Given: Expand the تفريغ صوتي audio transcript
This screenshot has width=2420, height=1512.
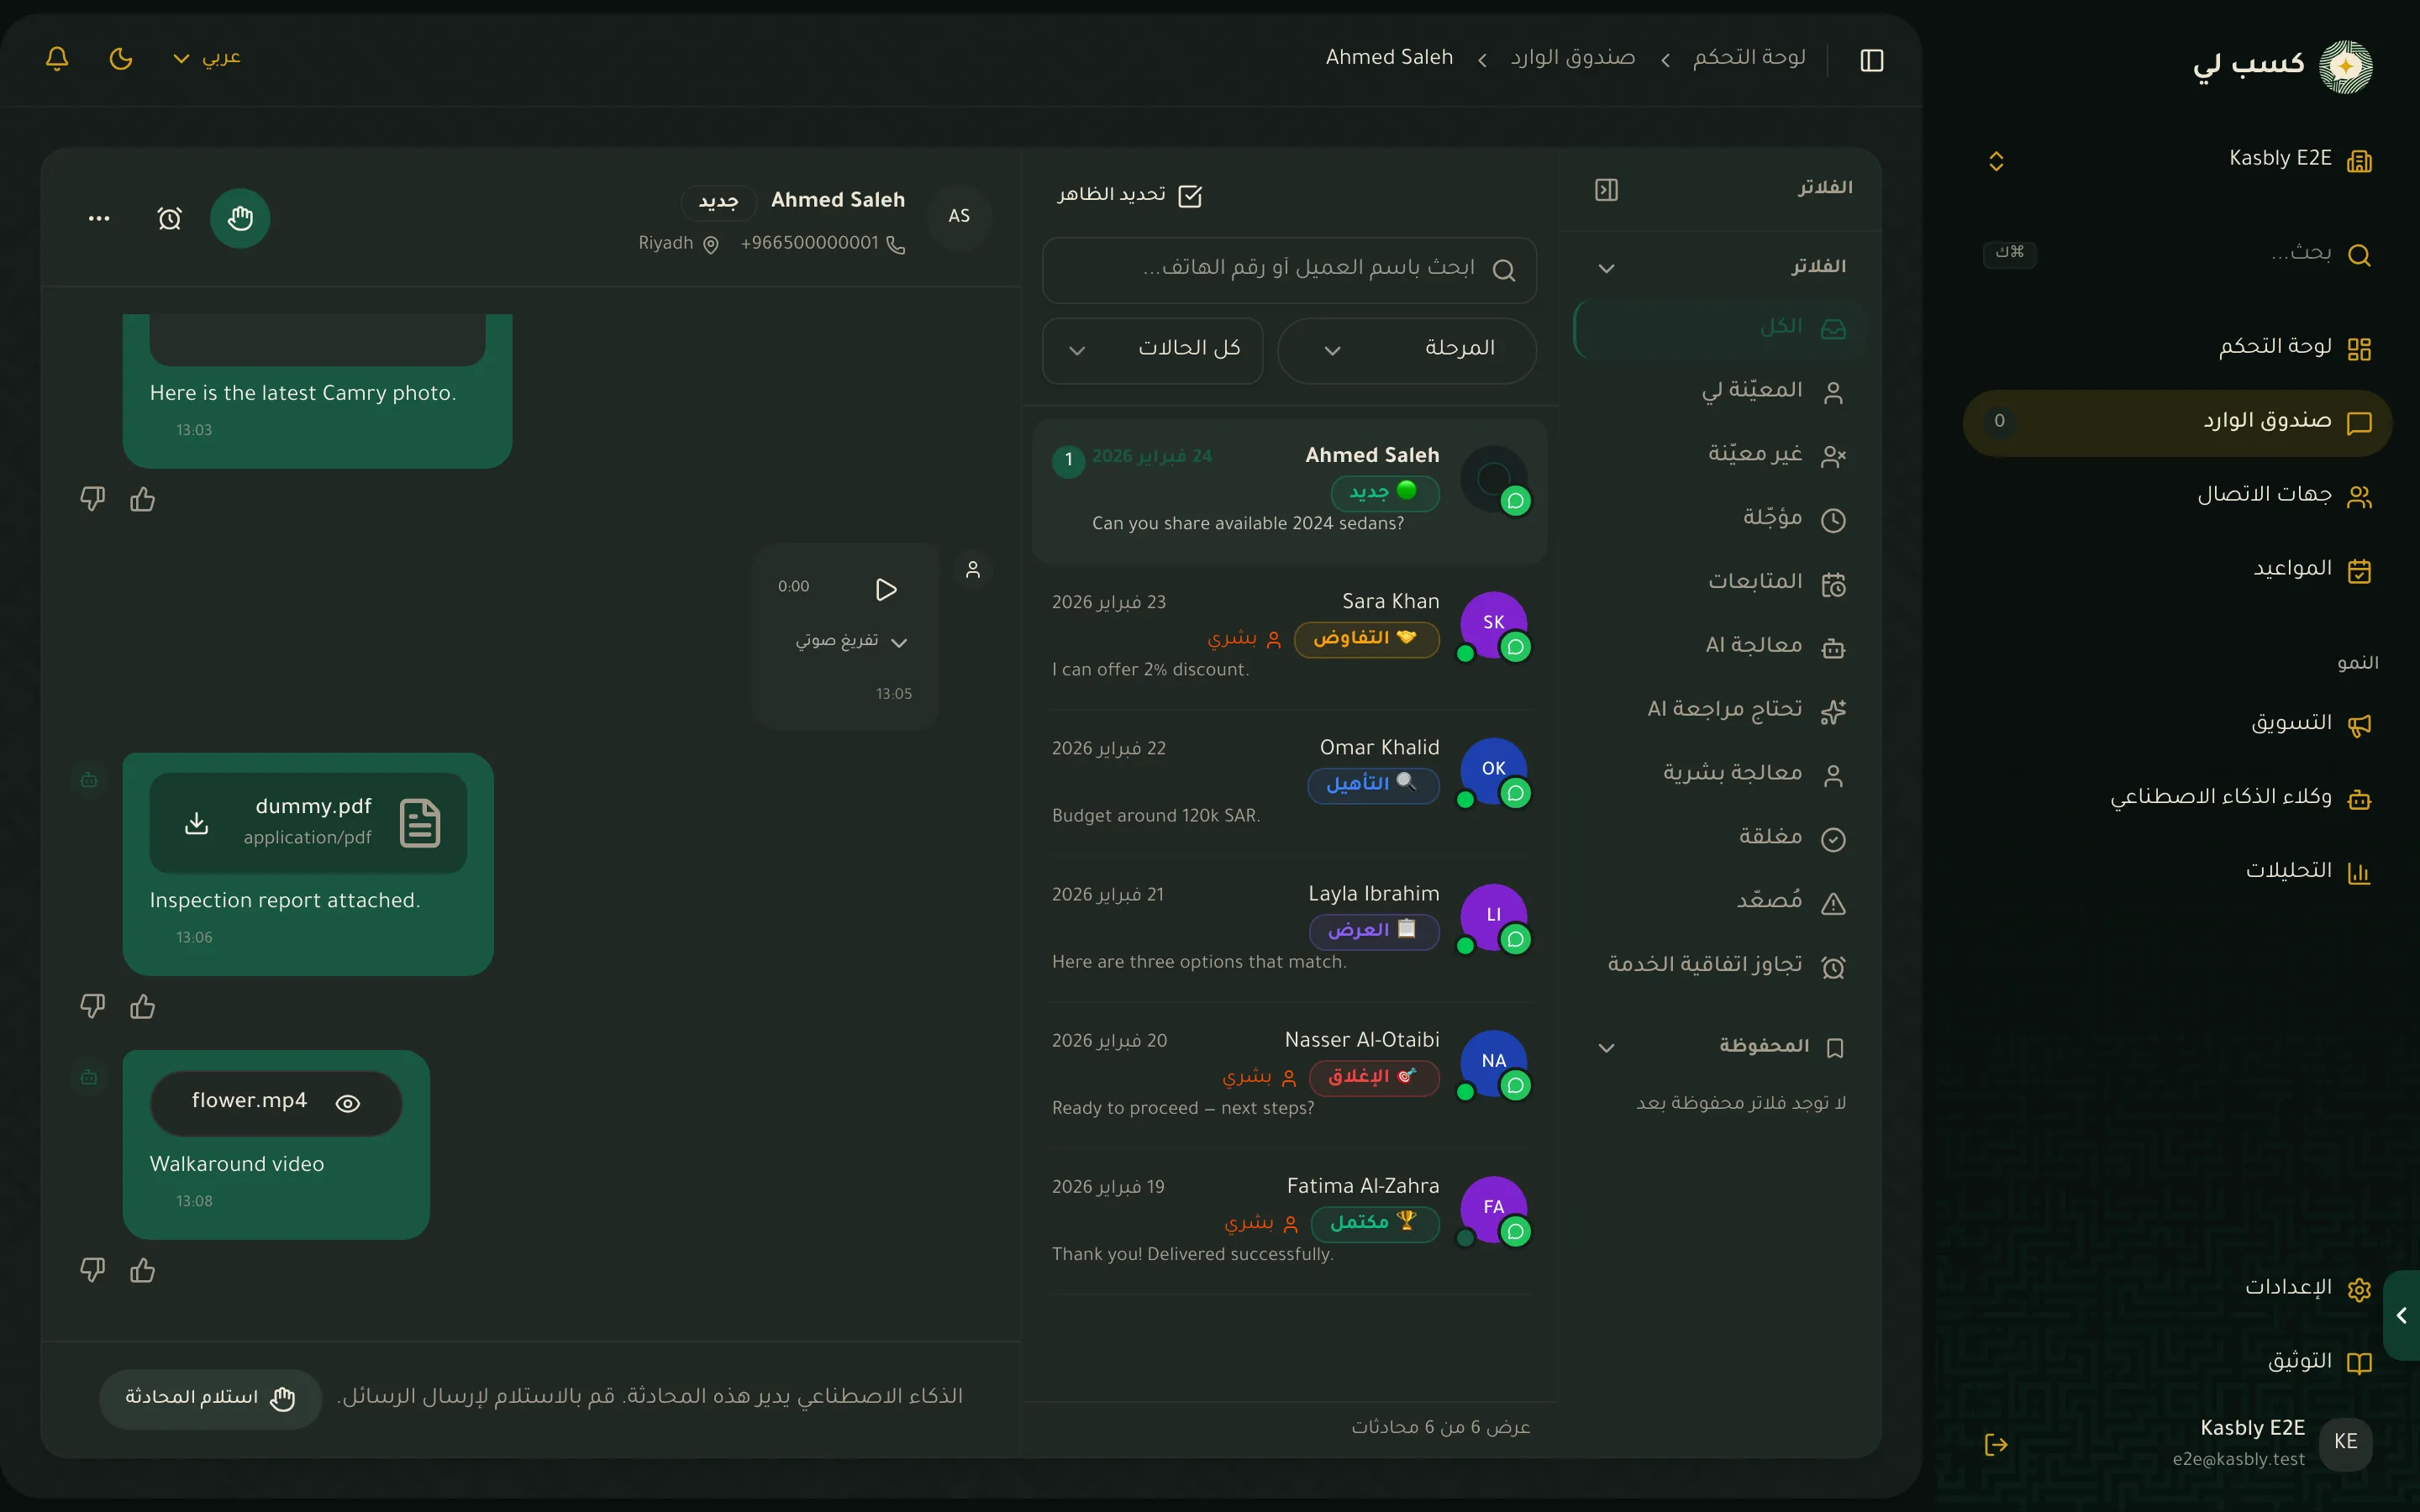Looking at the screenshot, I should [851, 641].
